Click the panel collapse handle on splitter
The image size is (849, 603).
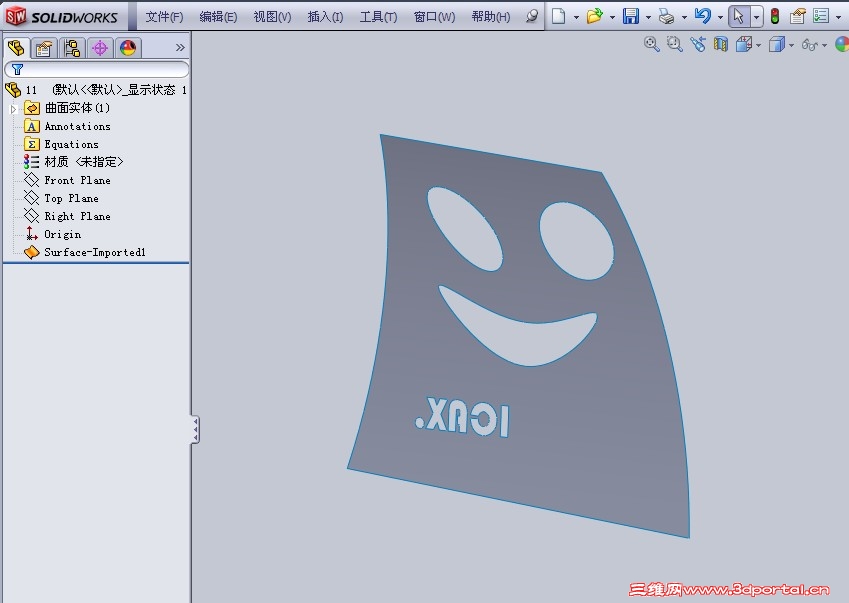(195, 430)
